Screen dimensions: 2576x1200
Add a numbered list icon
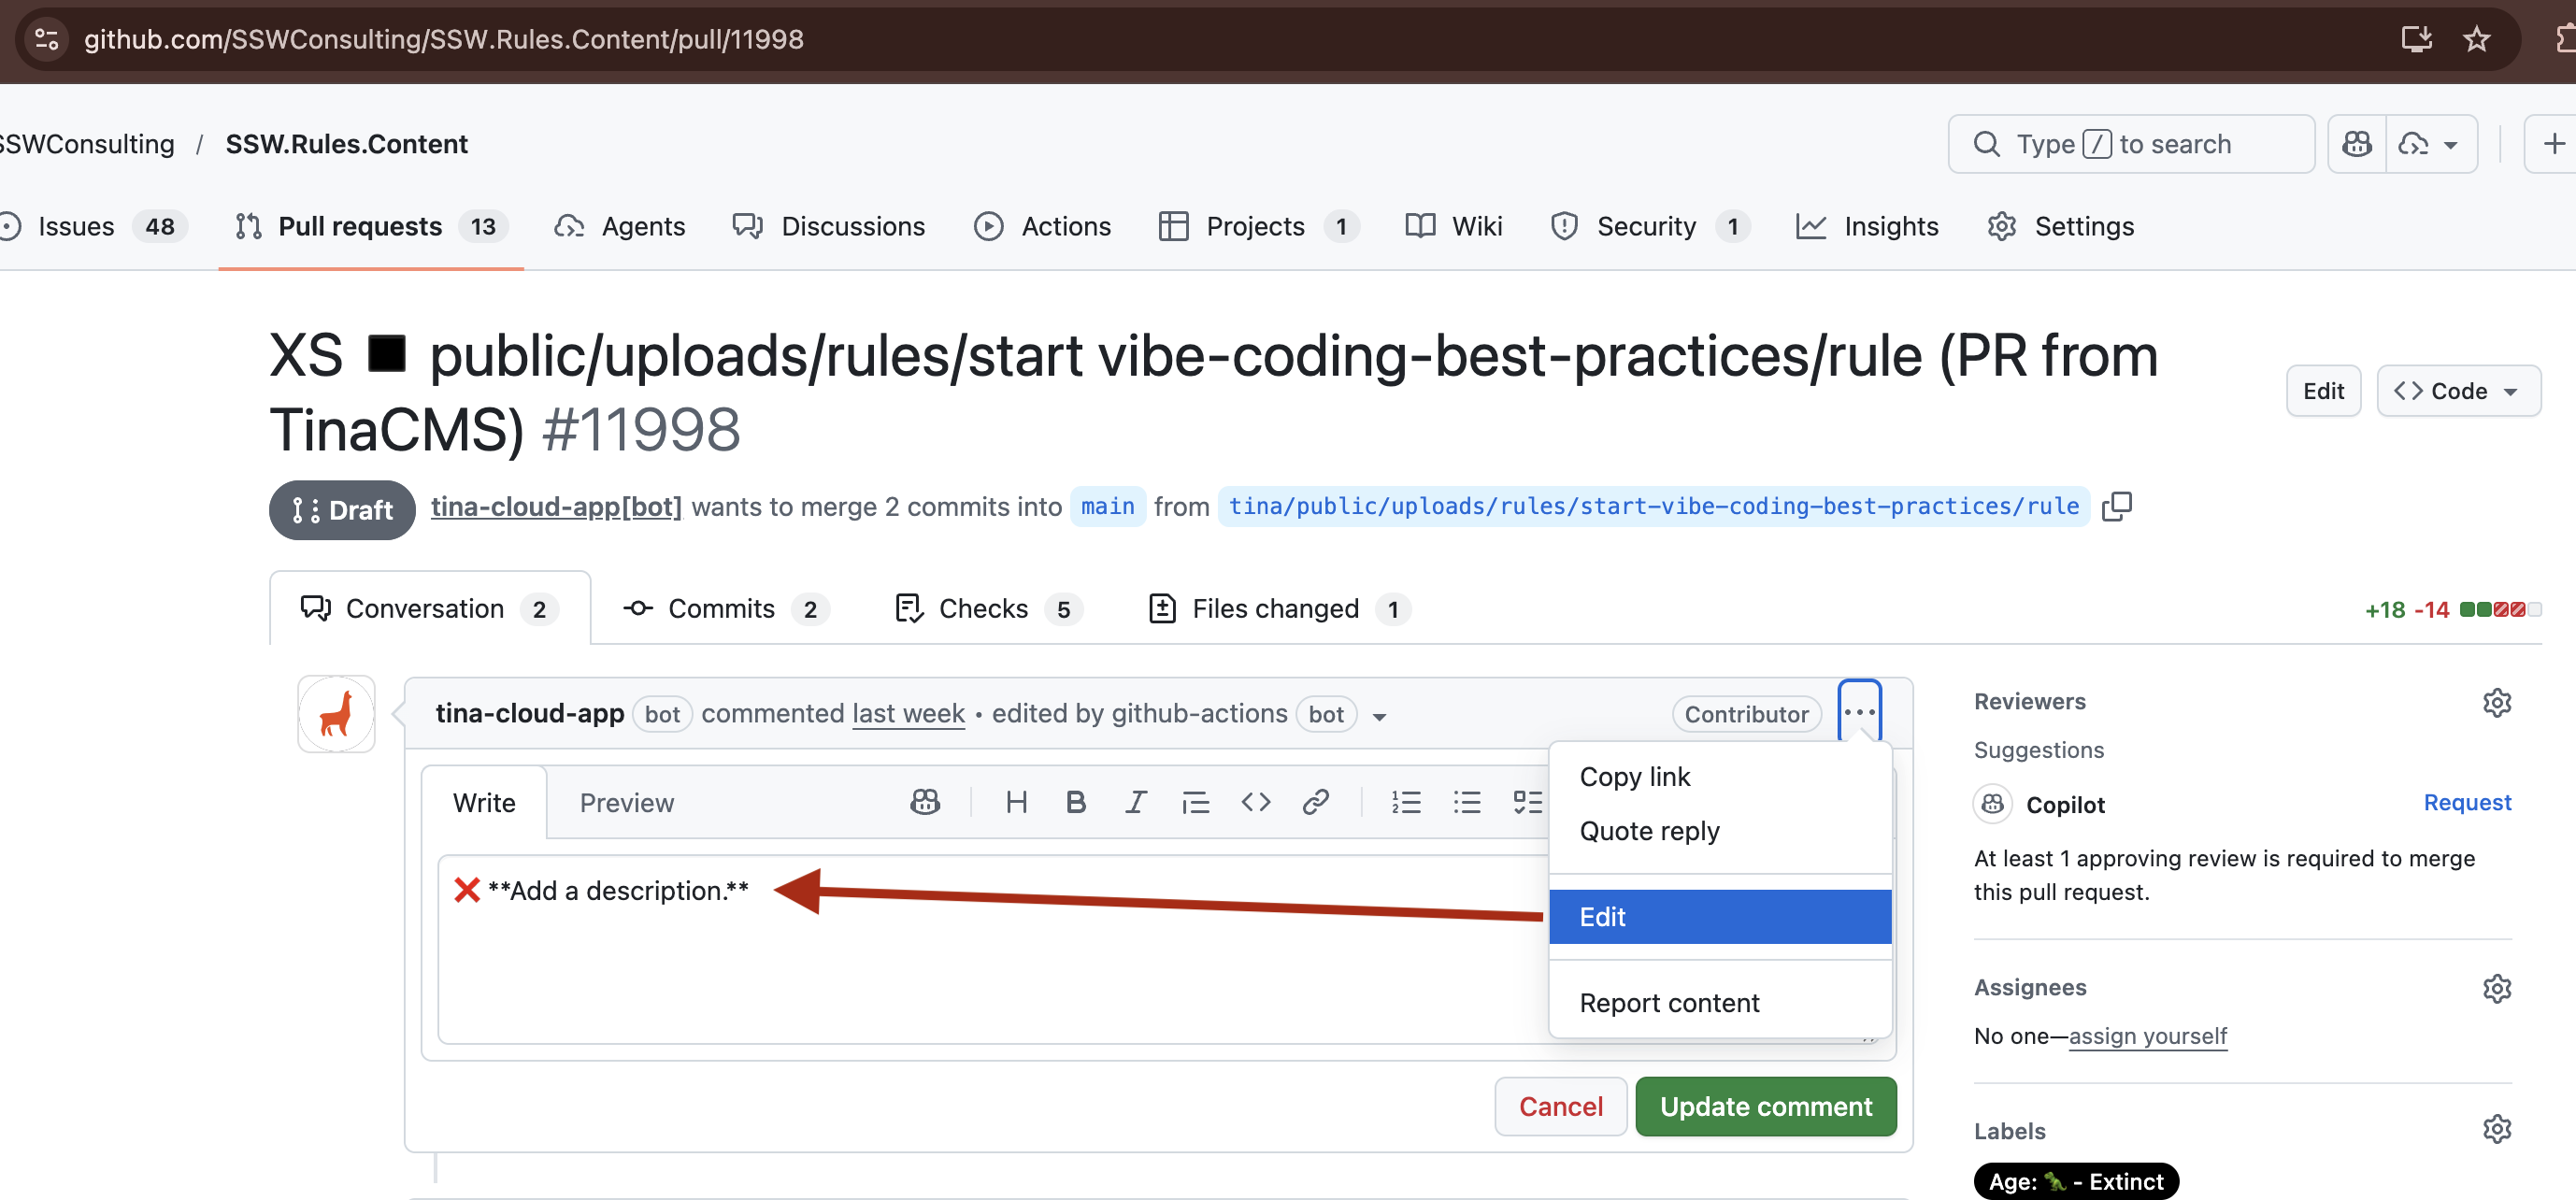(1405, 802)
